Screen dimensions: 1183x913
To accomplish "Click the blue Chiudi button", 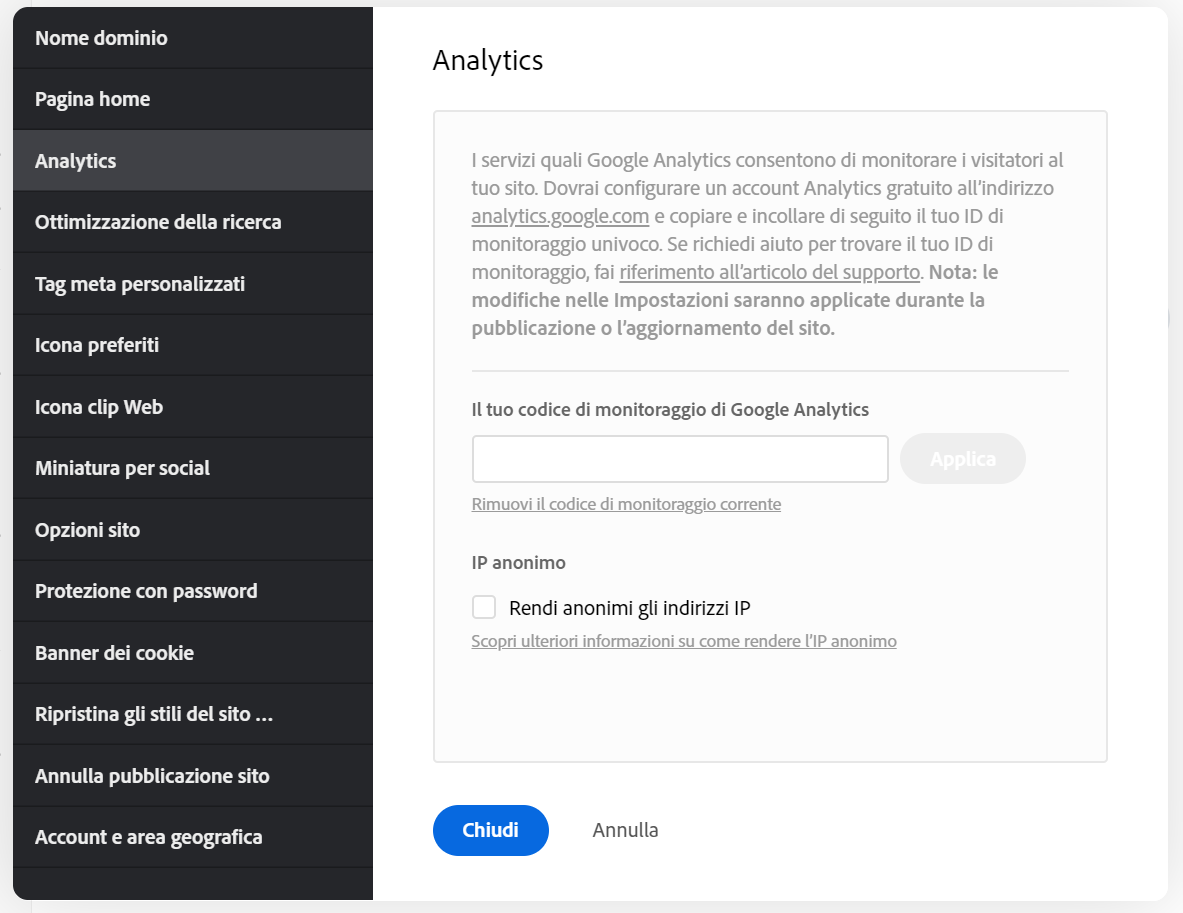I will [490, 830].
